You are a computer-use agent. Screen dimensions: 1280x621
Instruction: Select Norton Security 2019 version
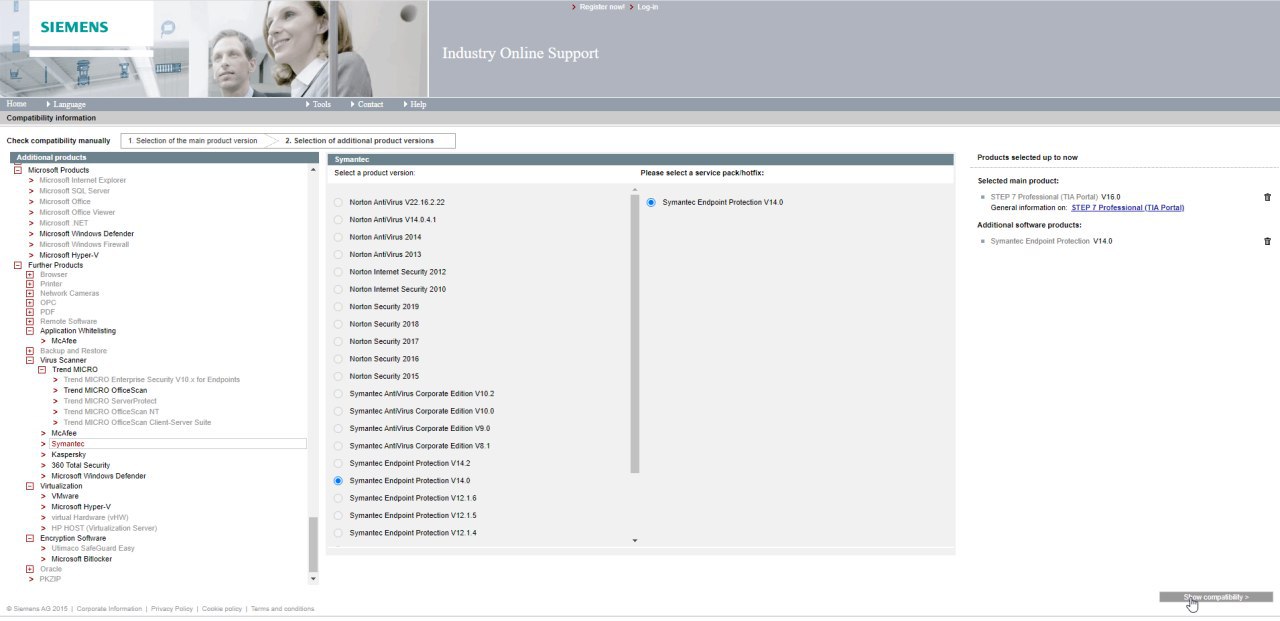point(338,306)
